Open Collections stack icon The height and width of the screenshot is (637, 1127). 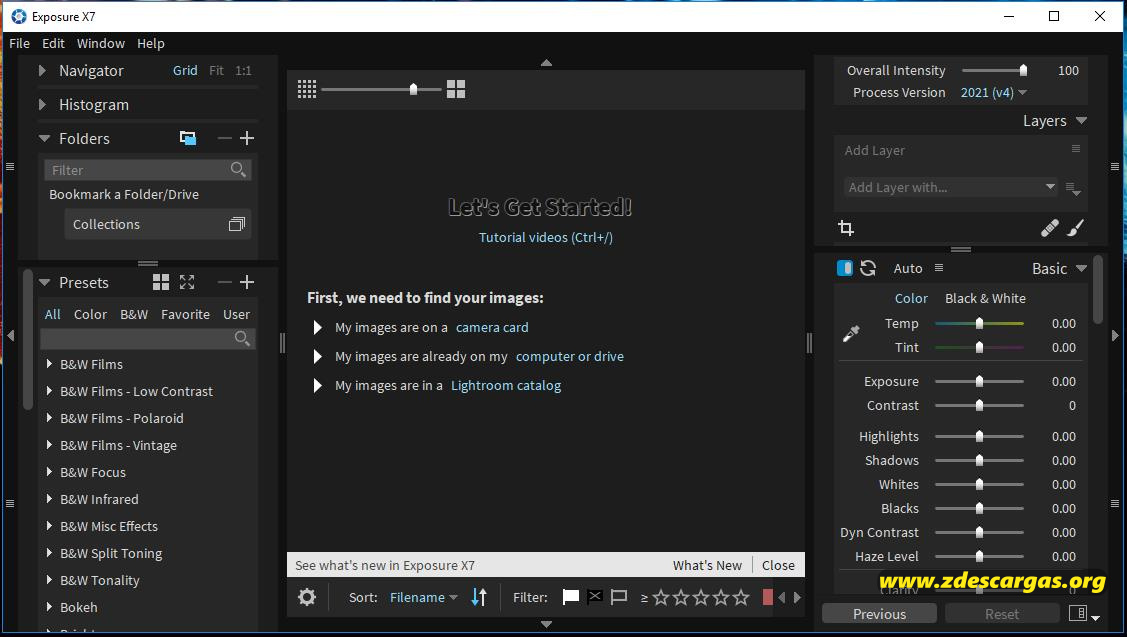[x=236, y=224]
